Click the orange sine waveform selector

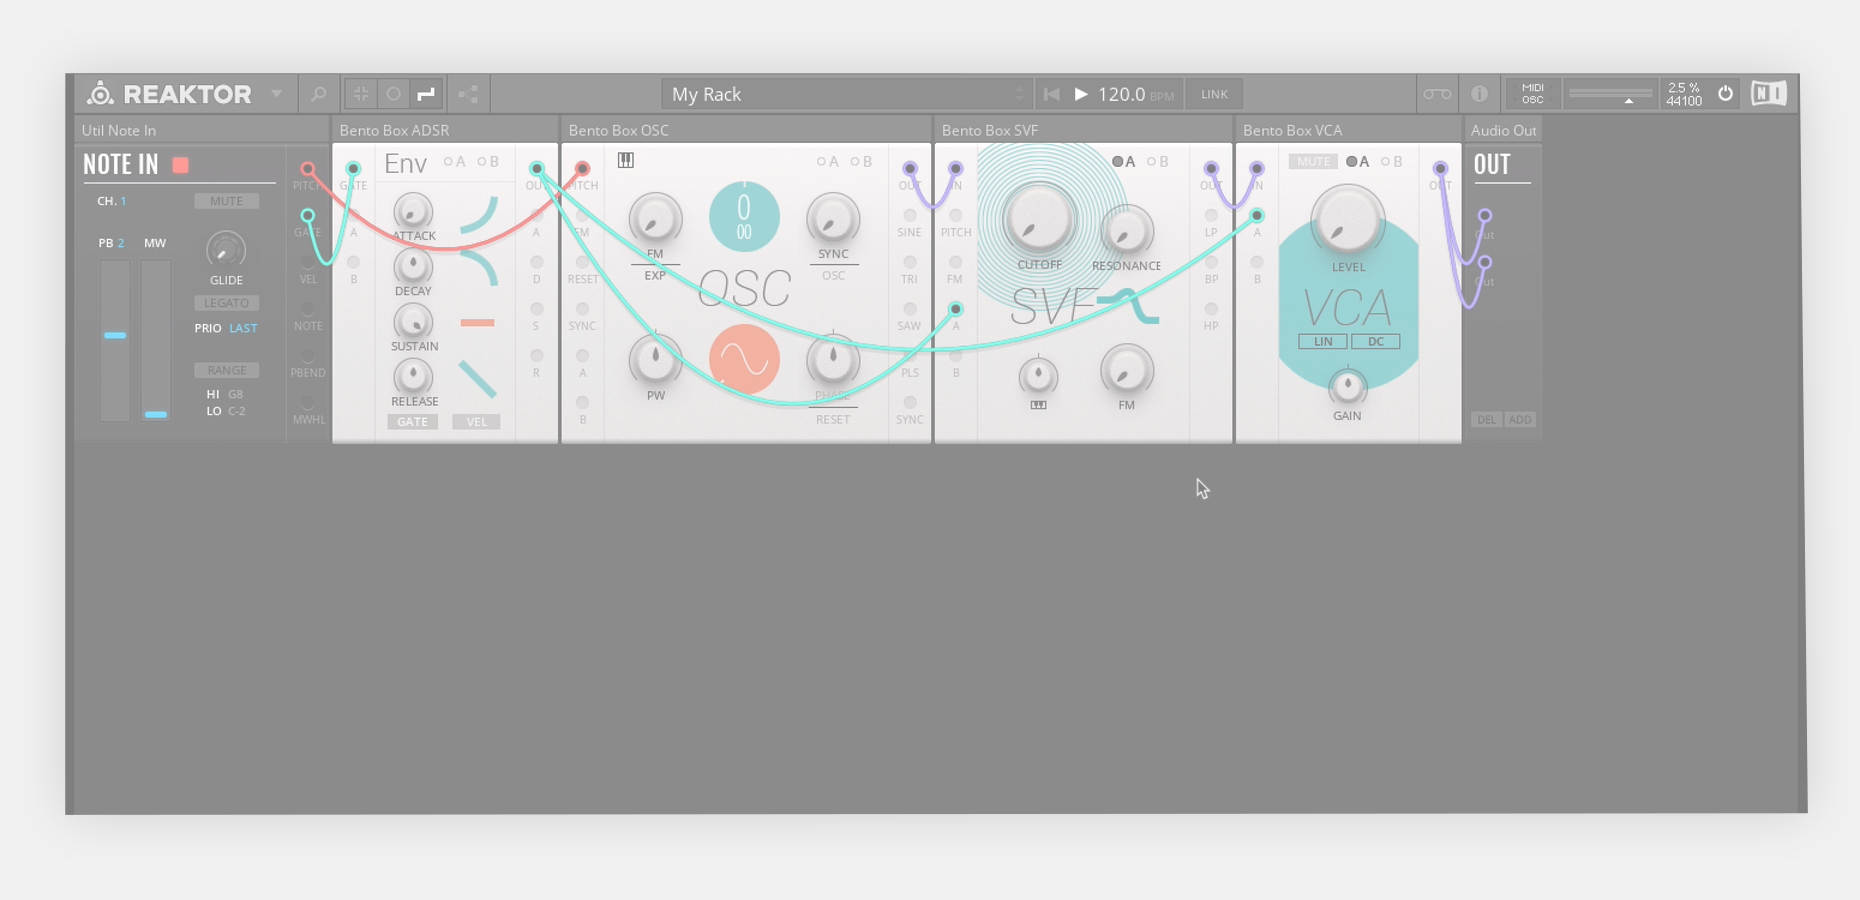click(x=744, y=359)
